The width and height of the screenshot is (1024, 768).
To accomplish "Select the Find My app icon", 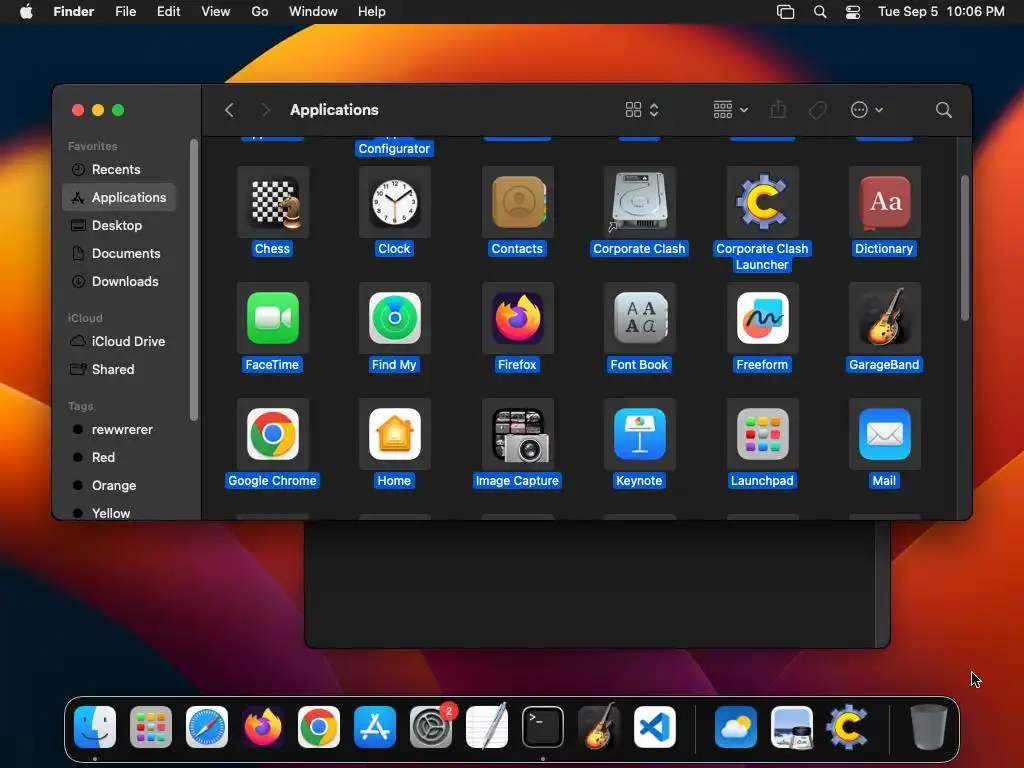I will click(394, 318).
